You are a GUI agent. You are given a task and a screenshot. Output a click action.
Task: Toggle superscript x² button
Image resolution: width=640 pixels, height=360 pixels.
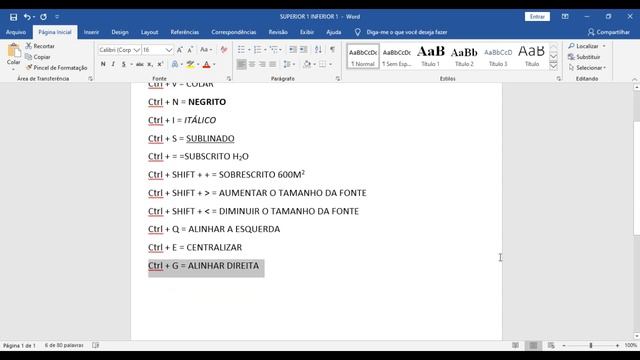(160, 64)
